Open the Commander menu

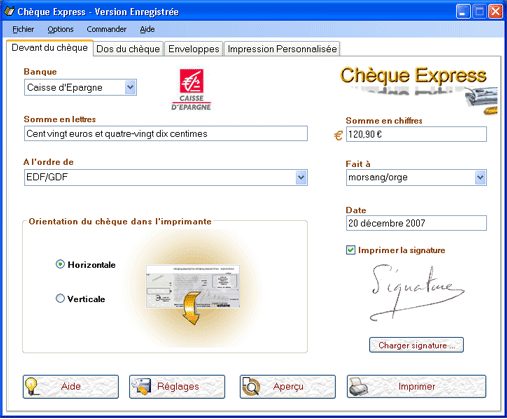click(x=106, y=29)
